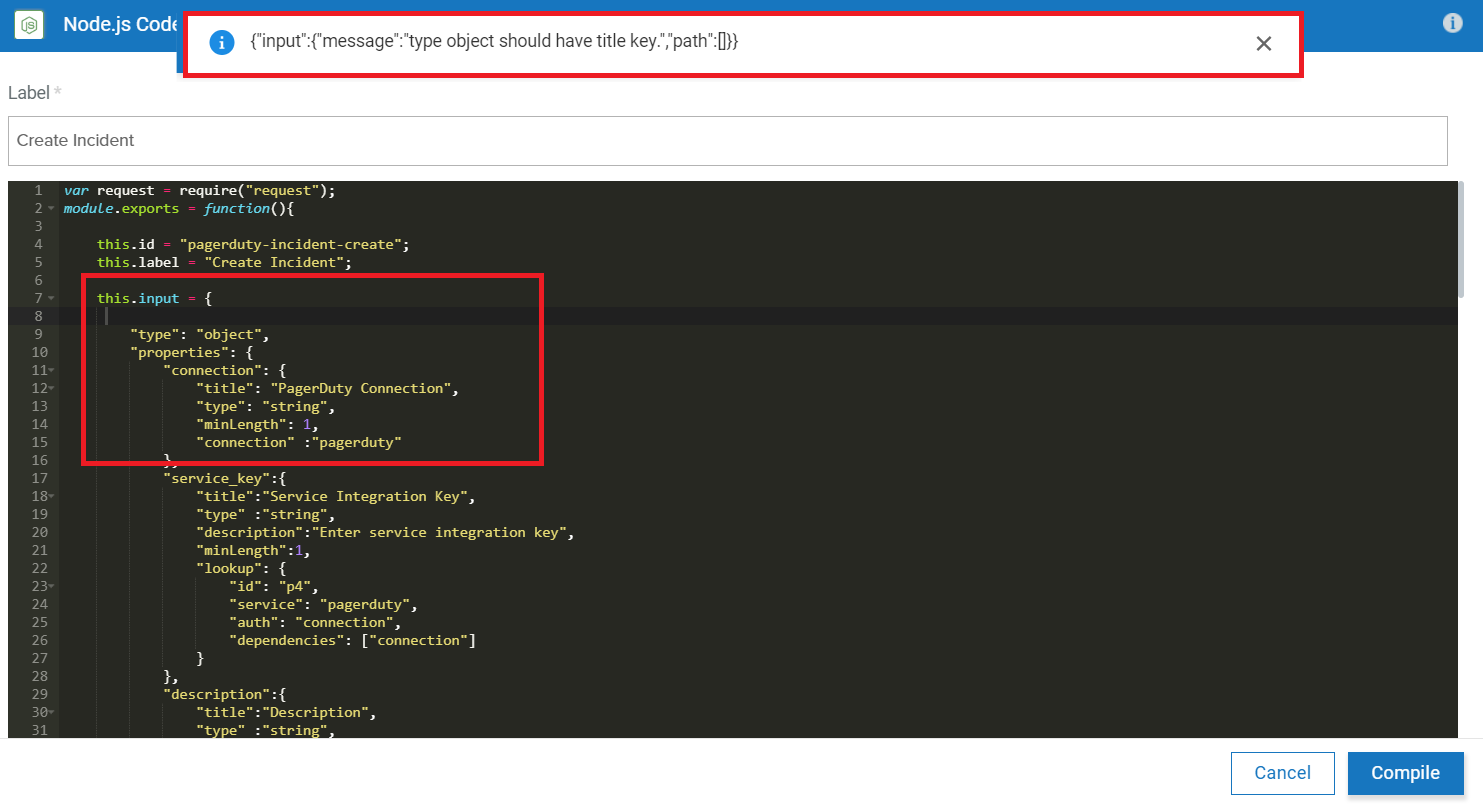
Task: Click "Enter service integration key" text
Action: click(x=440, y=532)
